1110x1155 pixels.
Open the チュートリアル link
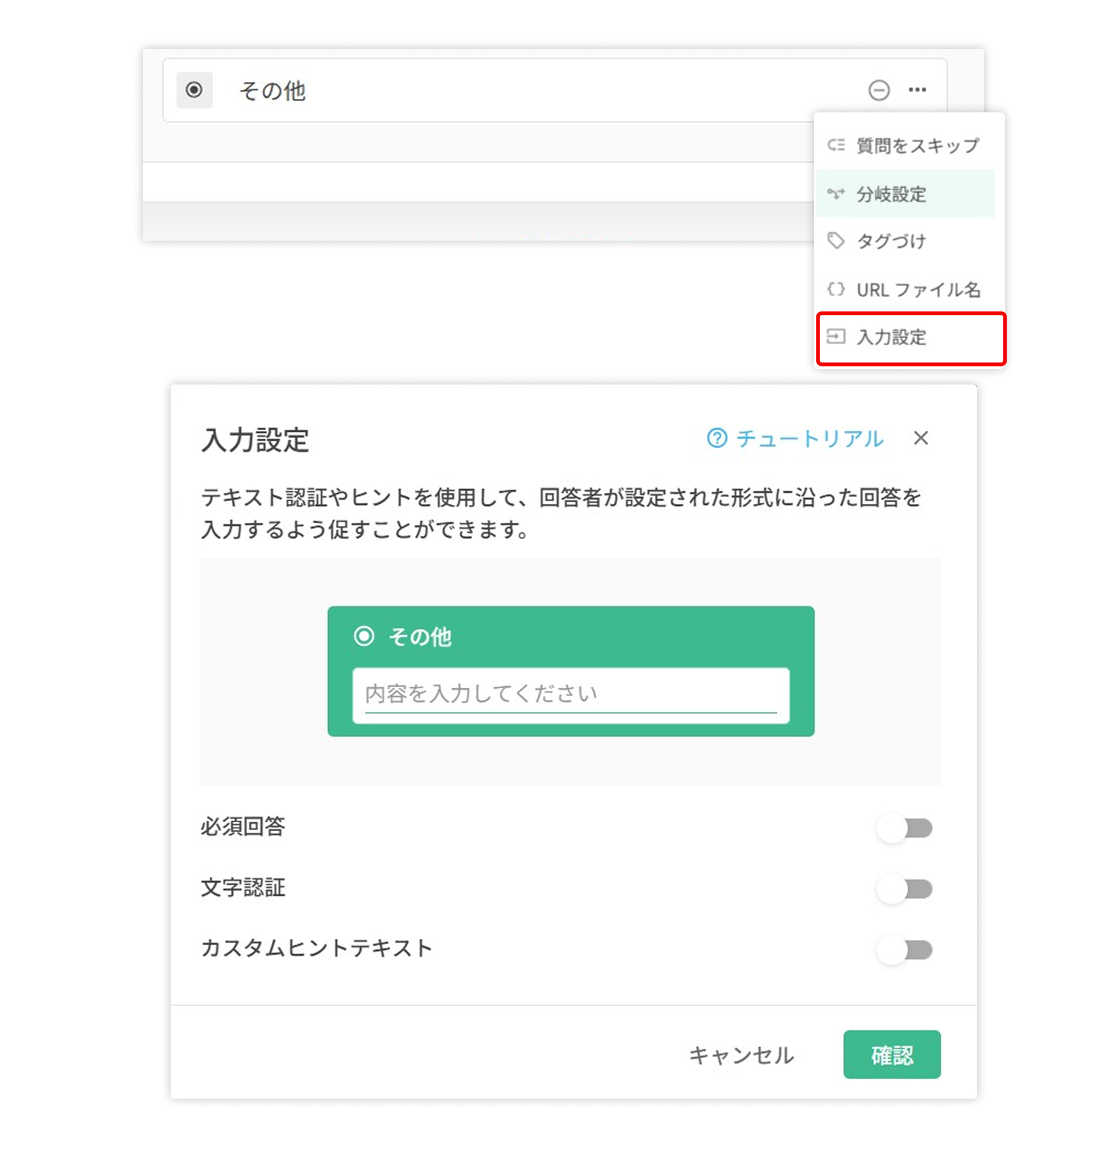pyautogui.click(x=795, y=438)
